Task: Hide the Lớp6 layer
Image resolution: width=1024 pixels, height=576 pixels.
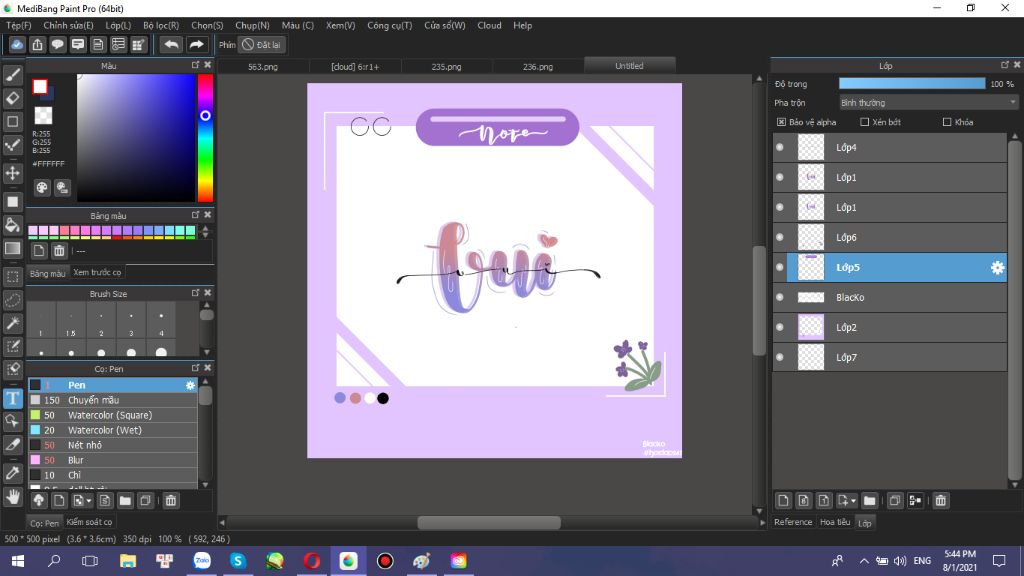Action: (780, 237)
